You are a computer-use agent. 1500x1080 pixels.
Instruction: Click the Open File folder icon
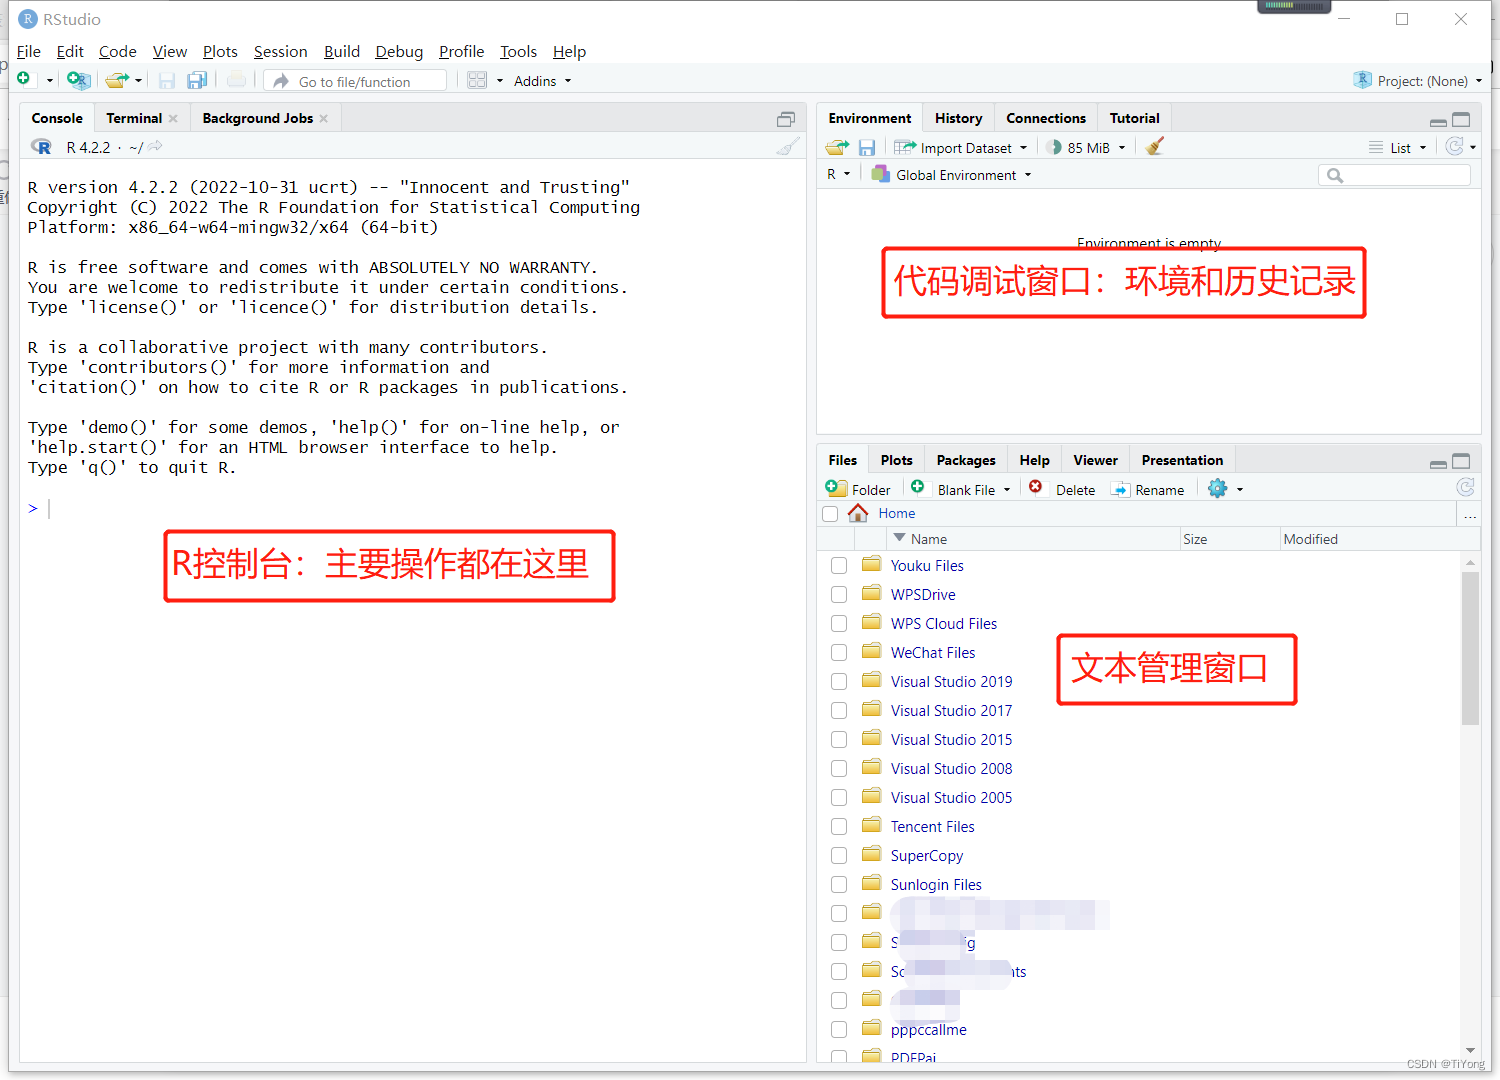click(117, 80)
